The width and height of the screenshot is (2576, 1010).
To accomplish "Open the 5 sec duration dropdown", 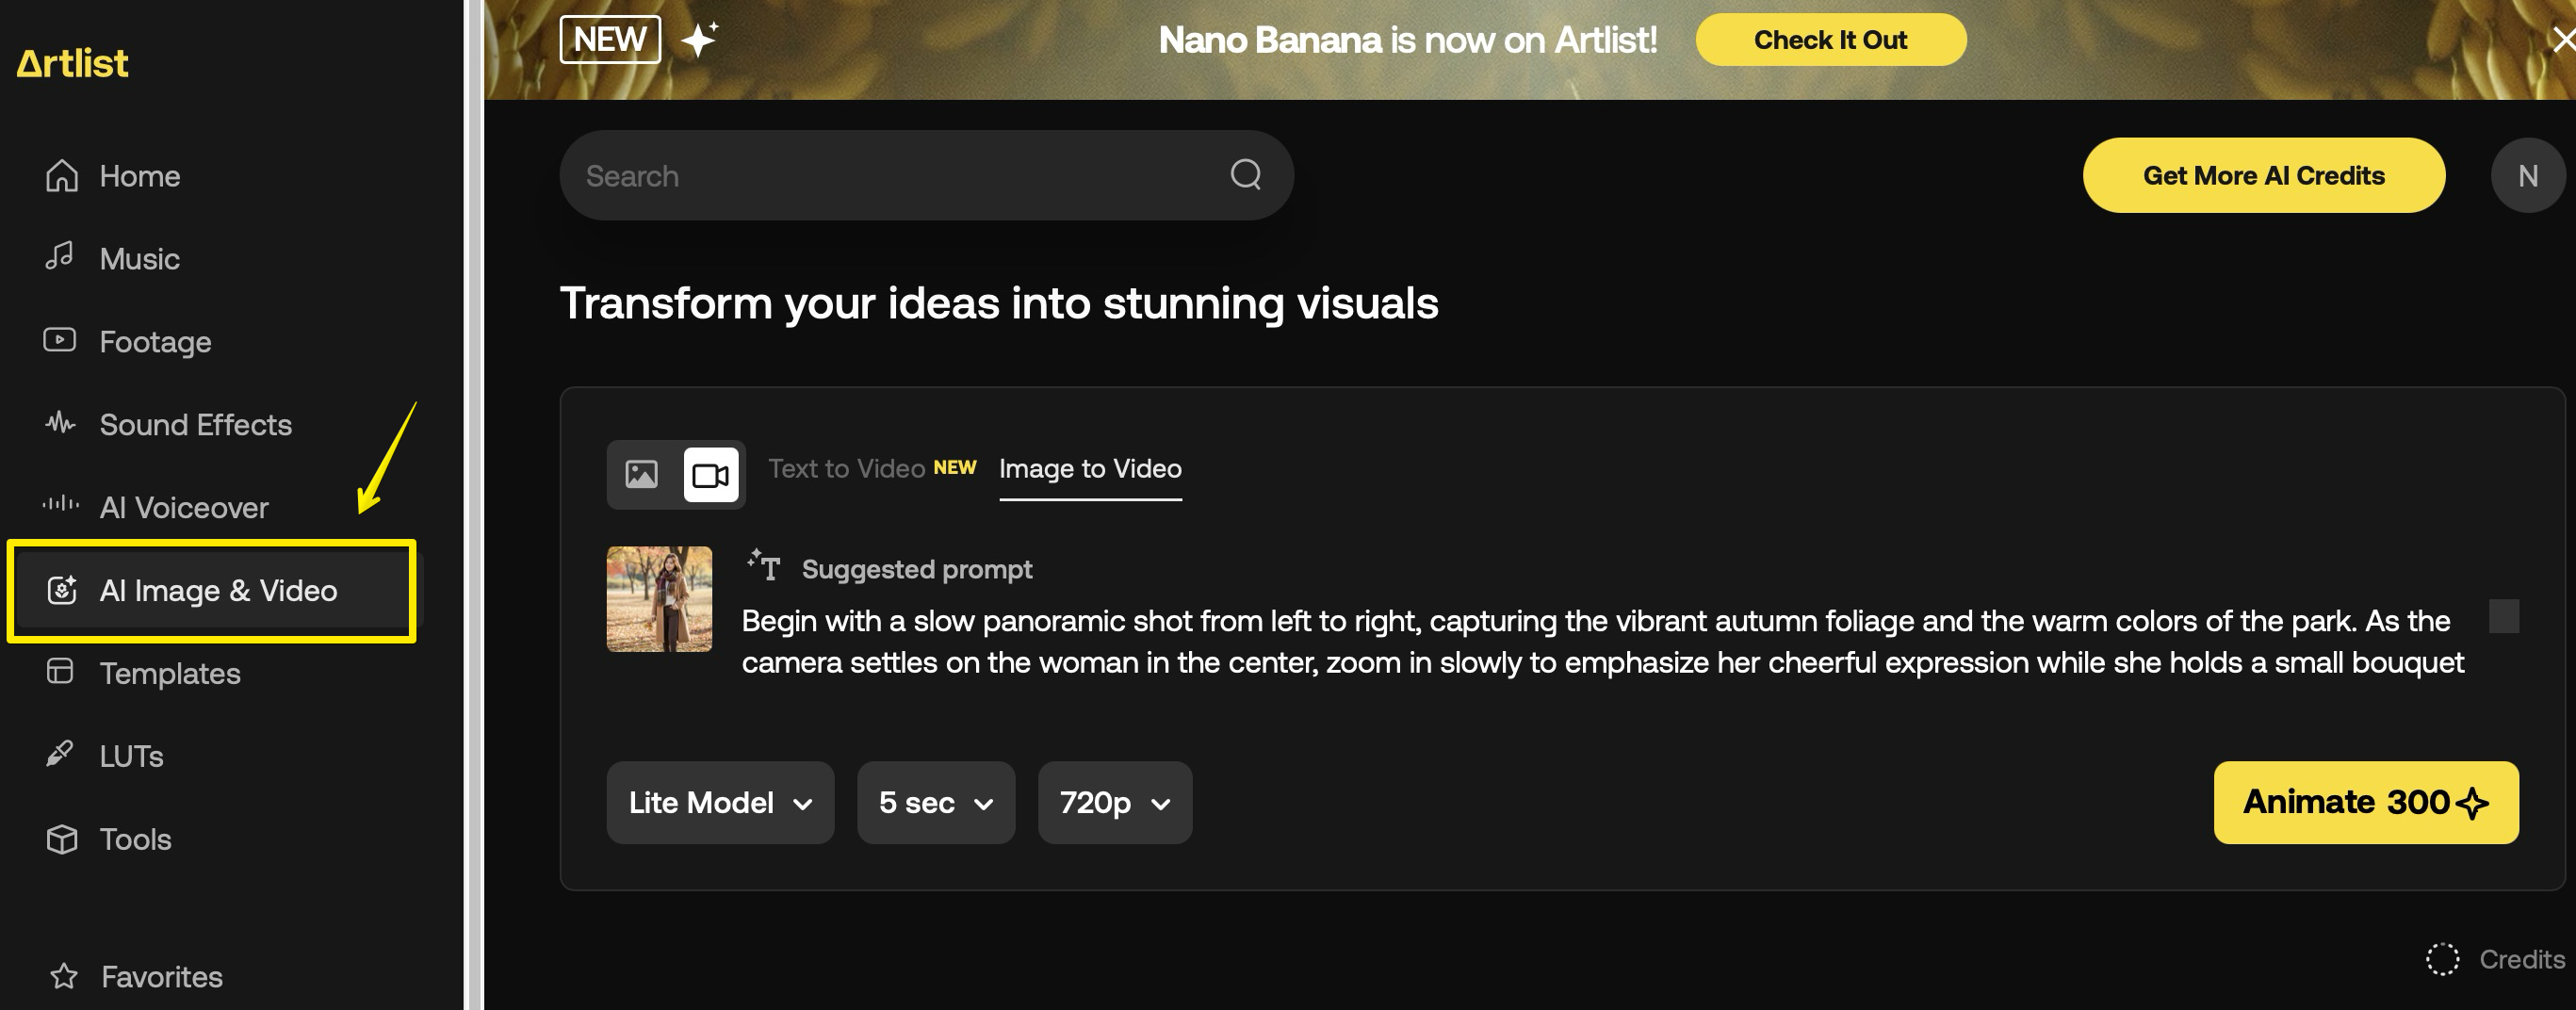I will coord(935,802).
